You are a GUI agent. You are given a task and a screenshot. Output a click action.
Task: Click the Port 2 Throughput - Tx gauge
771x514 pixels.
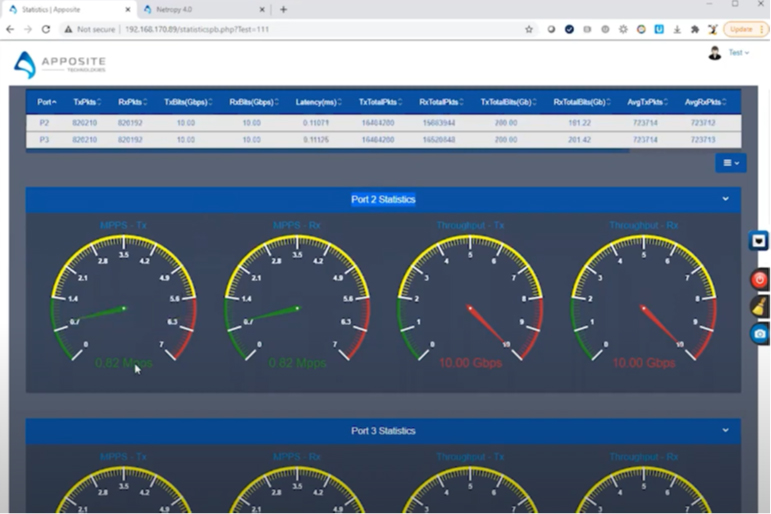coord(470,297)
